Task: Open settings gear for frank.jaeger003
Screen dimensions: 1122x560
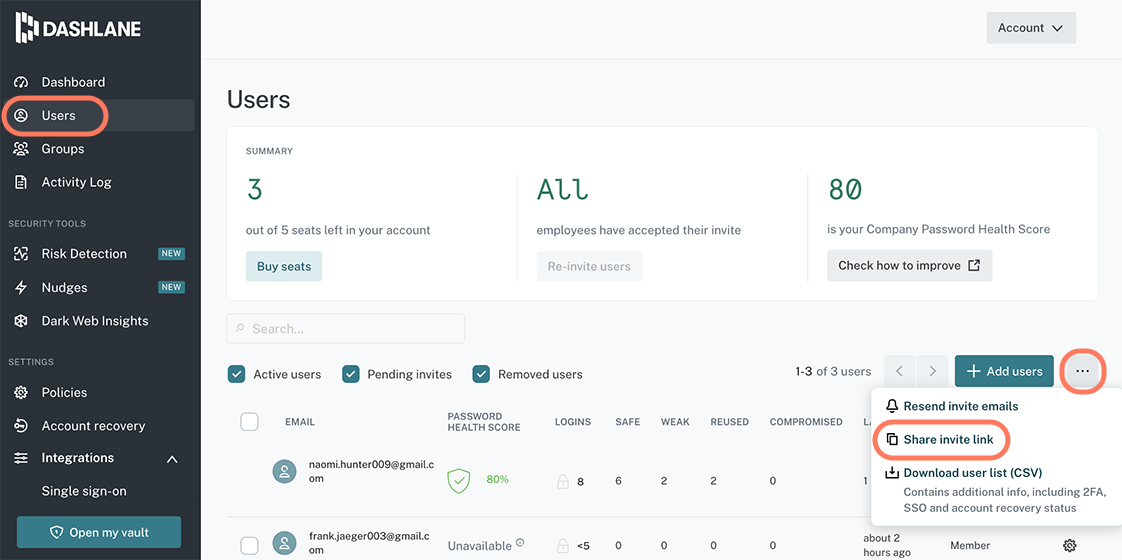Action: tap(1070, 546)
